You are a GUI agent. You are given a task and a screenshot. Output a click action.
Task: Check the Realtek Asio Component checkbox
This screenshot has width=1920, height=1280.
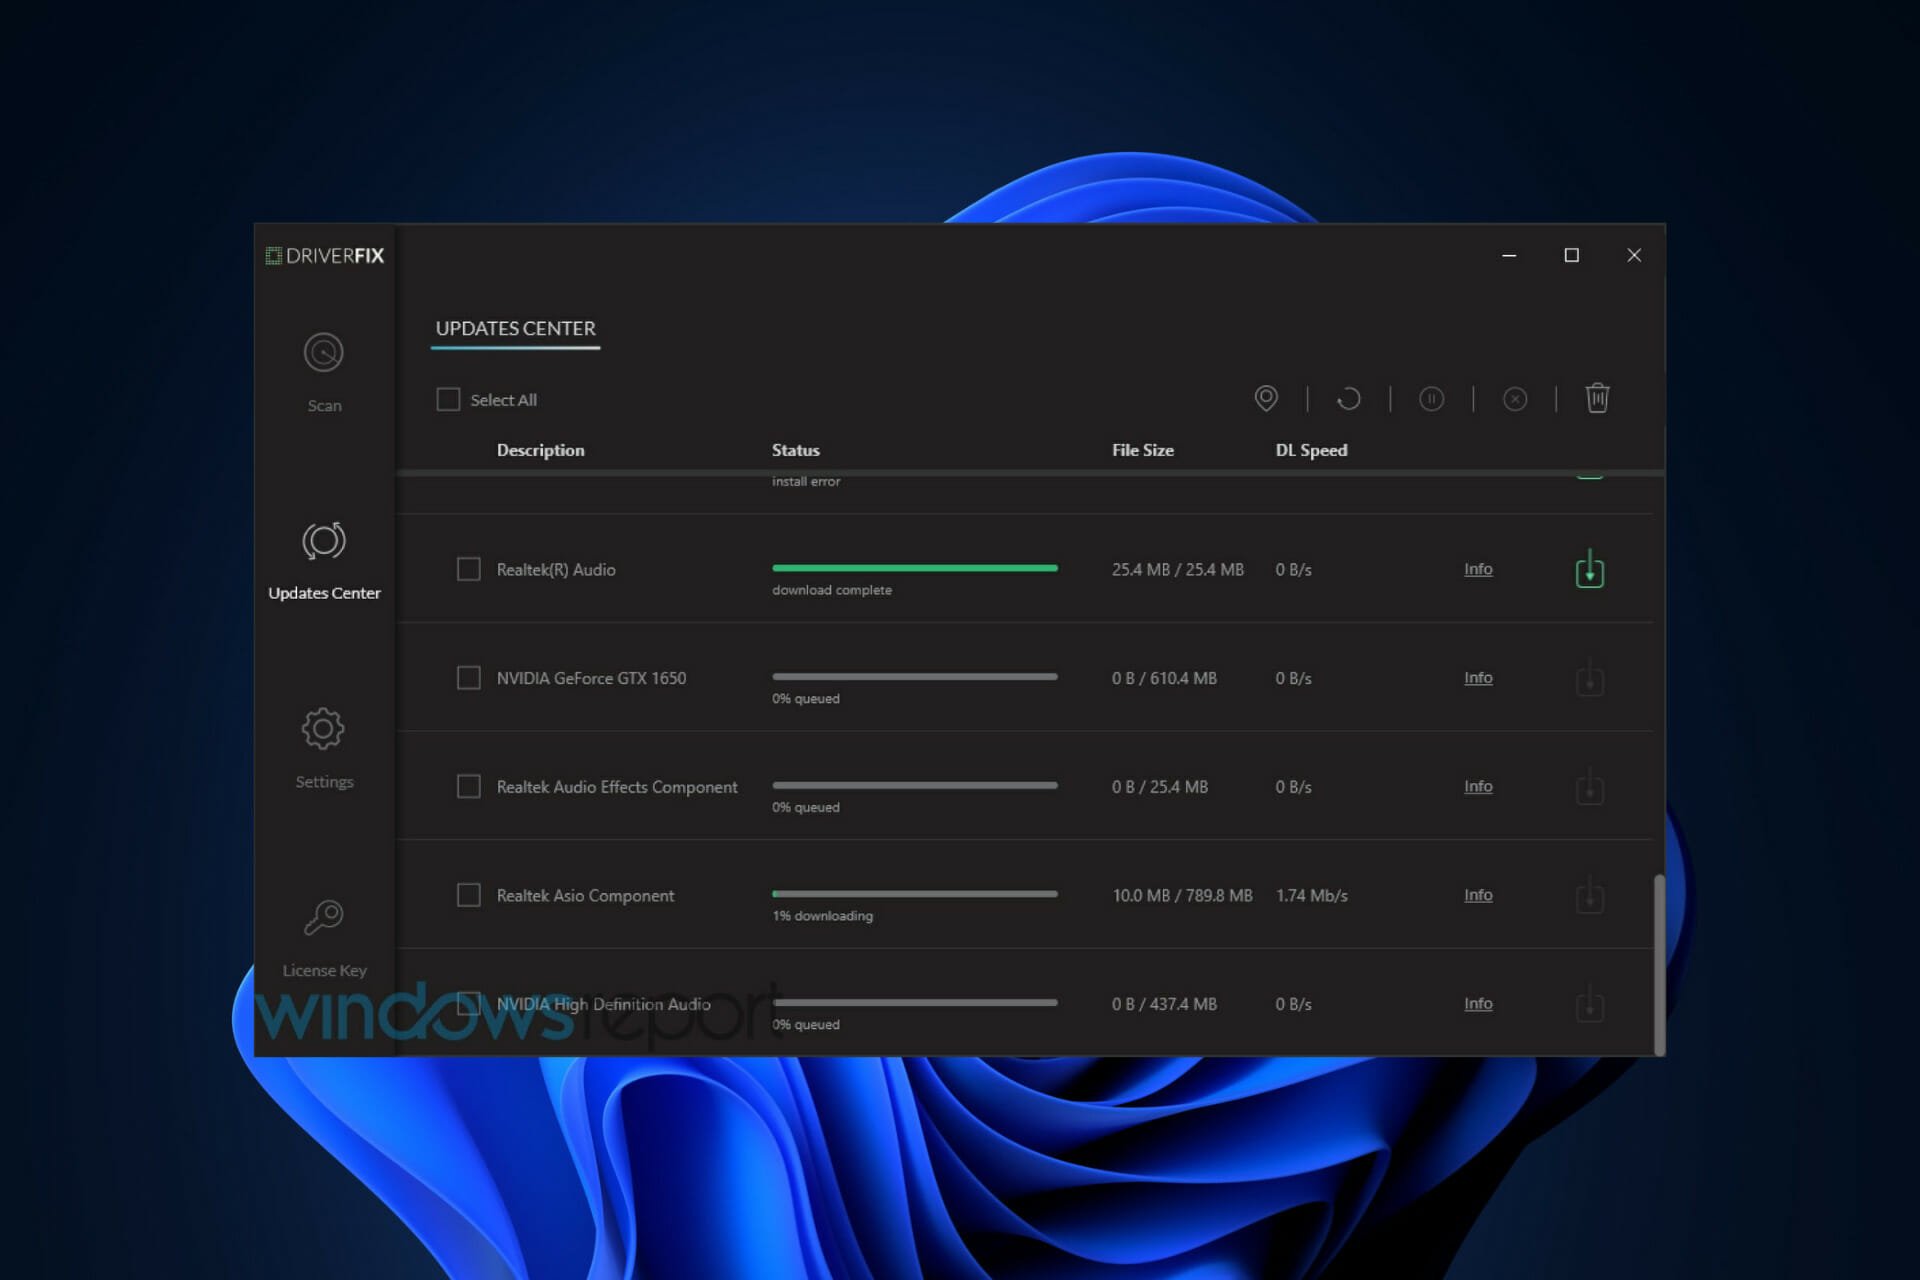click(x=468, y=895)
